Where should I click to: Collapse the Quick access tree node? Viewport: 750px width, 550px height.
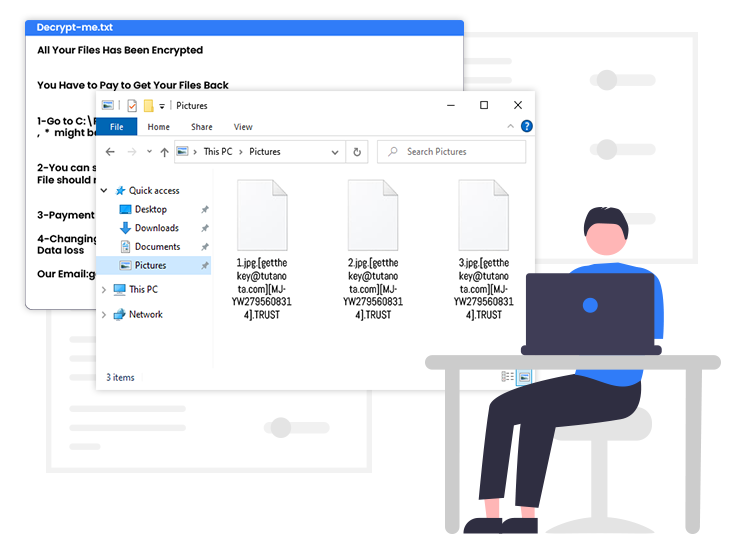coord(104,190)
